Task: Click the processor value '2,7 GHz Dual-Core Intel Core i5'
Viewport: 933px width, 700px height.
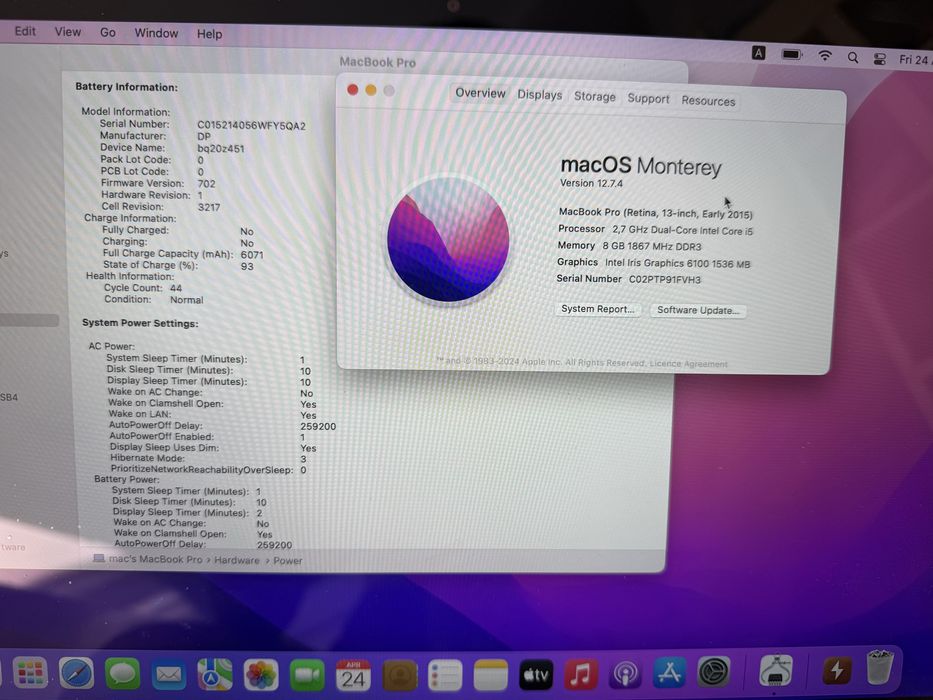Action: click(682, 230)
